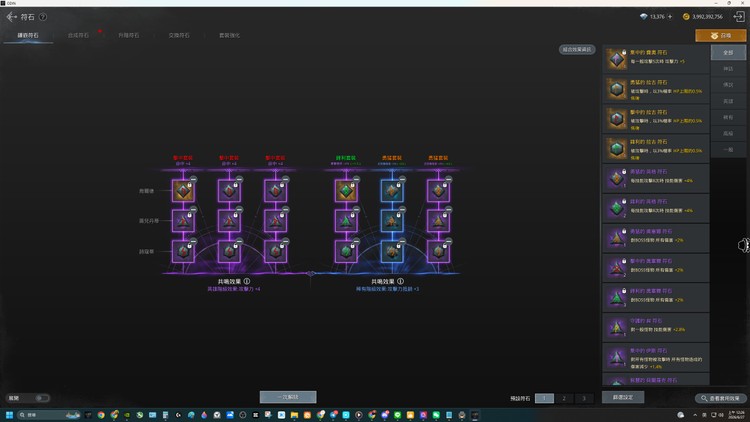Switch to rune preset 3

tap(584, 398)
